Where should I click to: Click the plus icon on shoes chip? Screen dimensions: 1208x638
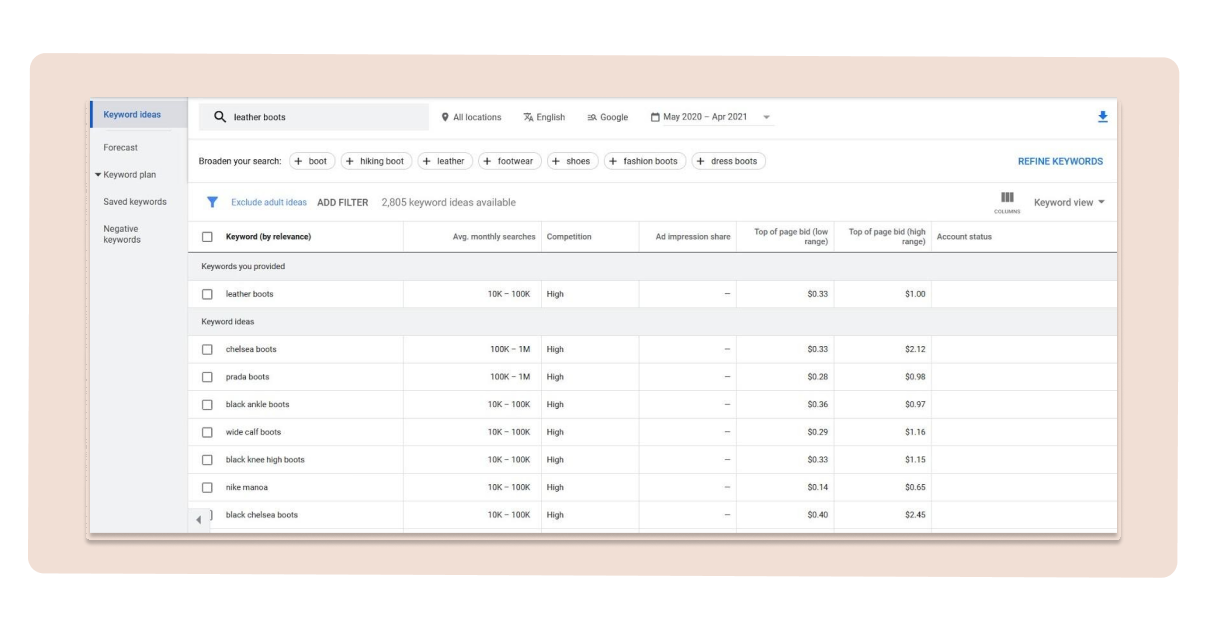click(556, 161)
